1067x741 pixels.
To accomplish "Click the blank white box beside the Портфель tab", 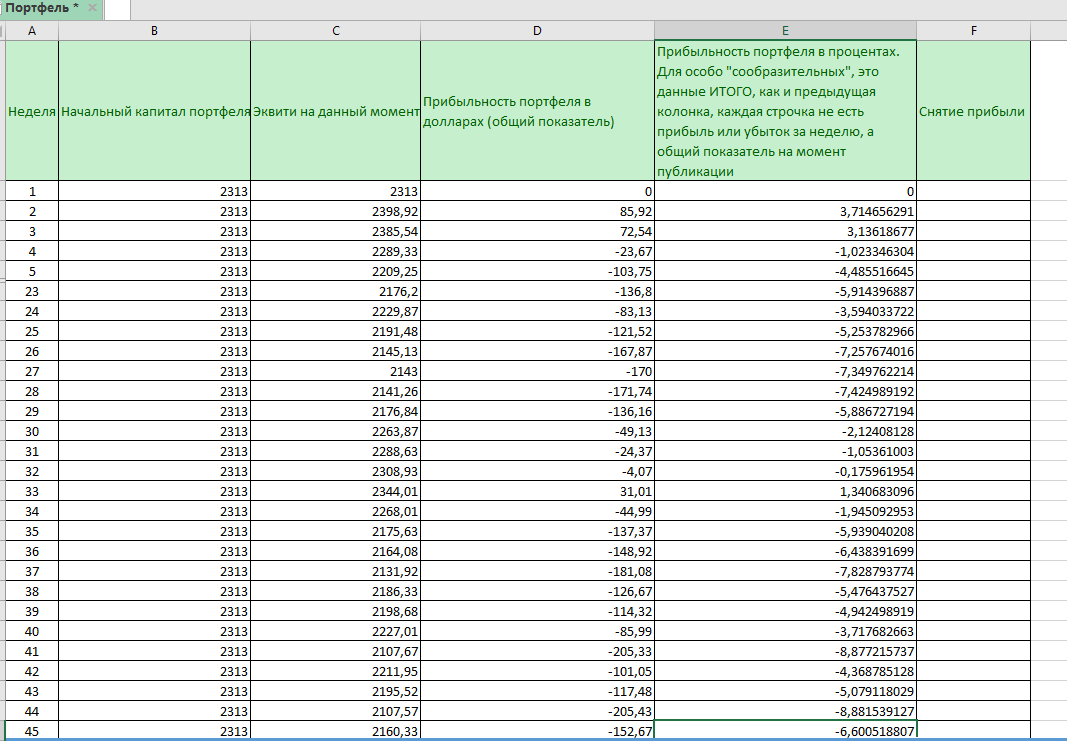I will [x=117, y=9].
